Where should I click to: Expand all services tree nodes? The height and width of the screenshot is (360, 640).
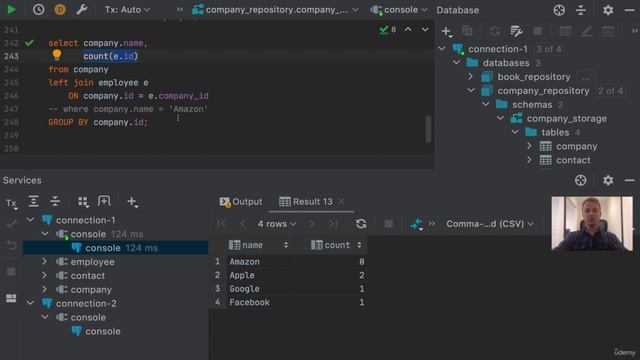coord(33,201)
